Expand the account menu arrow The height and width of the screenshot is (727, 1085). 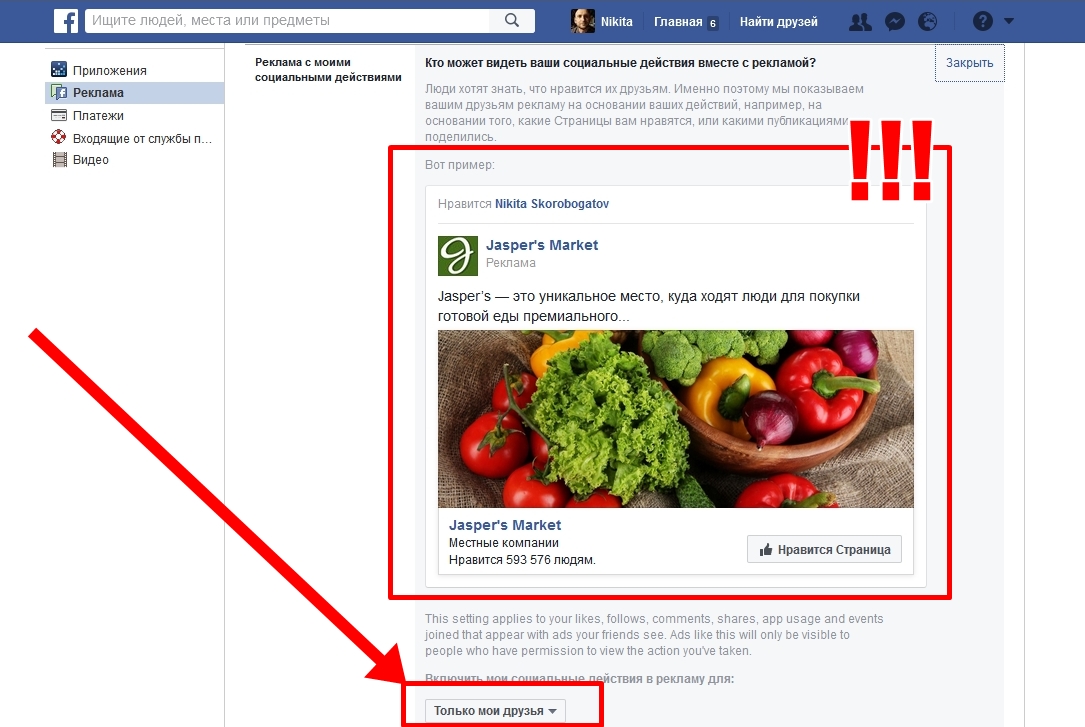pos(1008,21)
